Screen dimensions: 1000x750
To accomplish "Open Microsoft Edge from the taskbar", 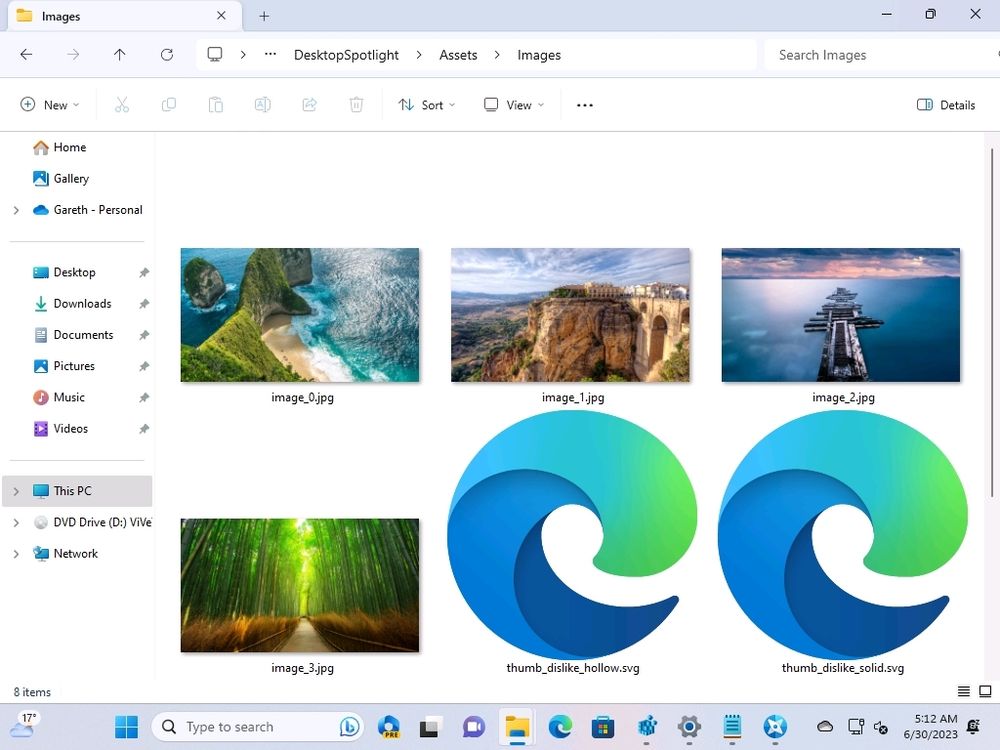I will point(560,726).
